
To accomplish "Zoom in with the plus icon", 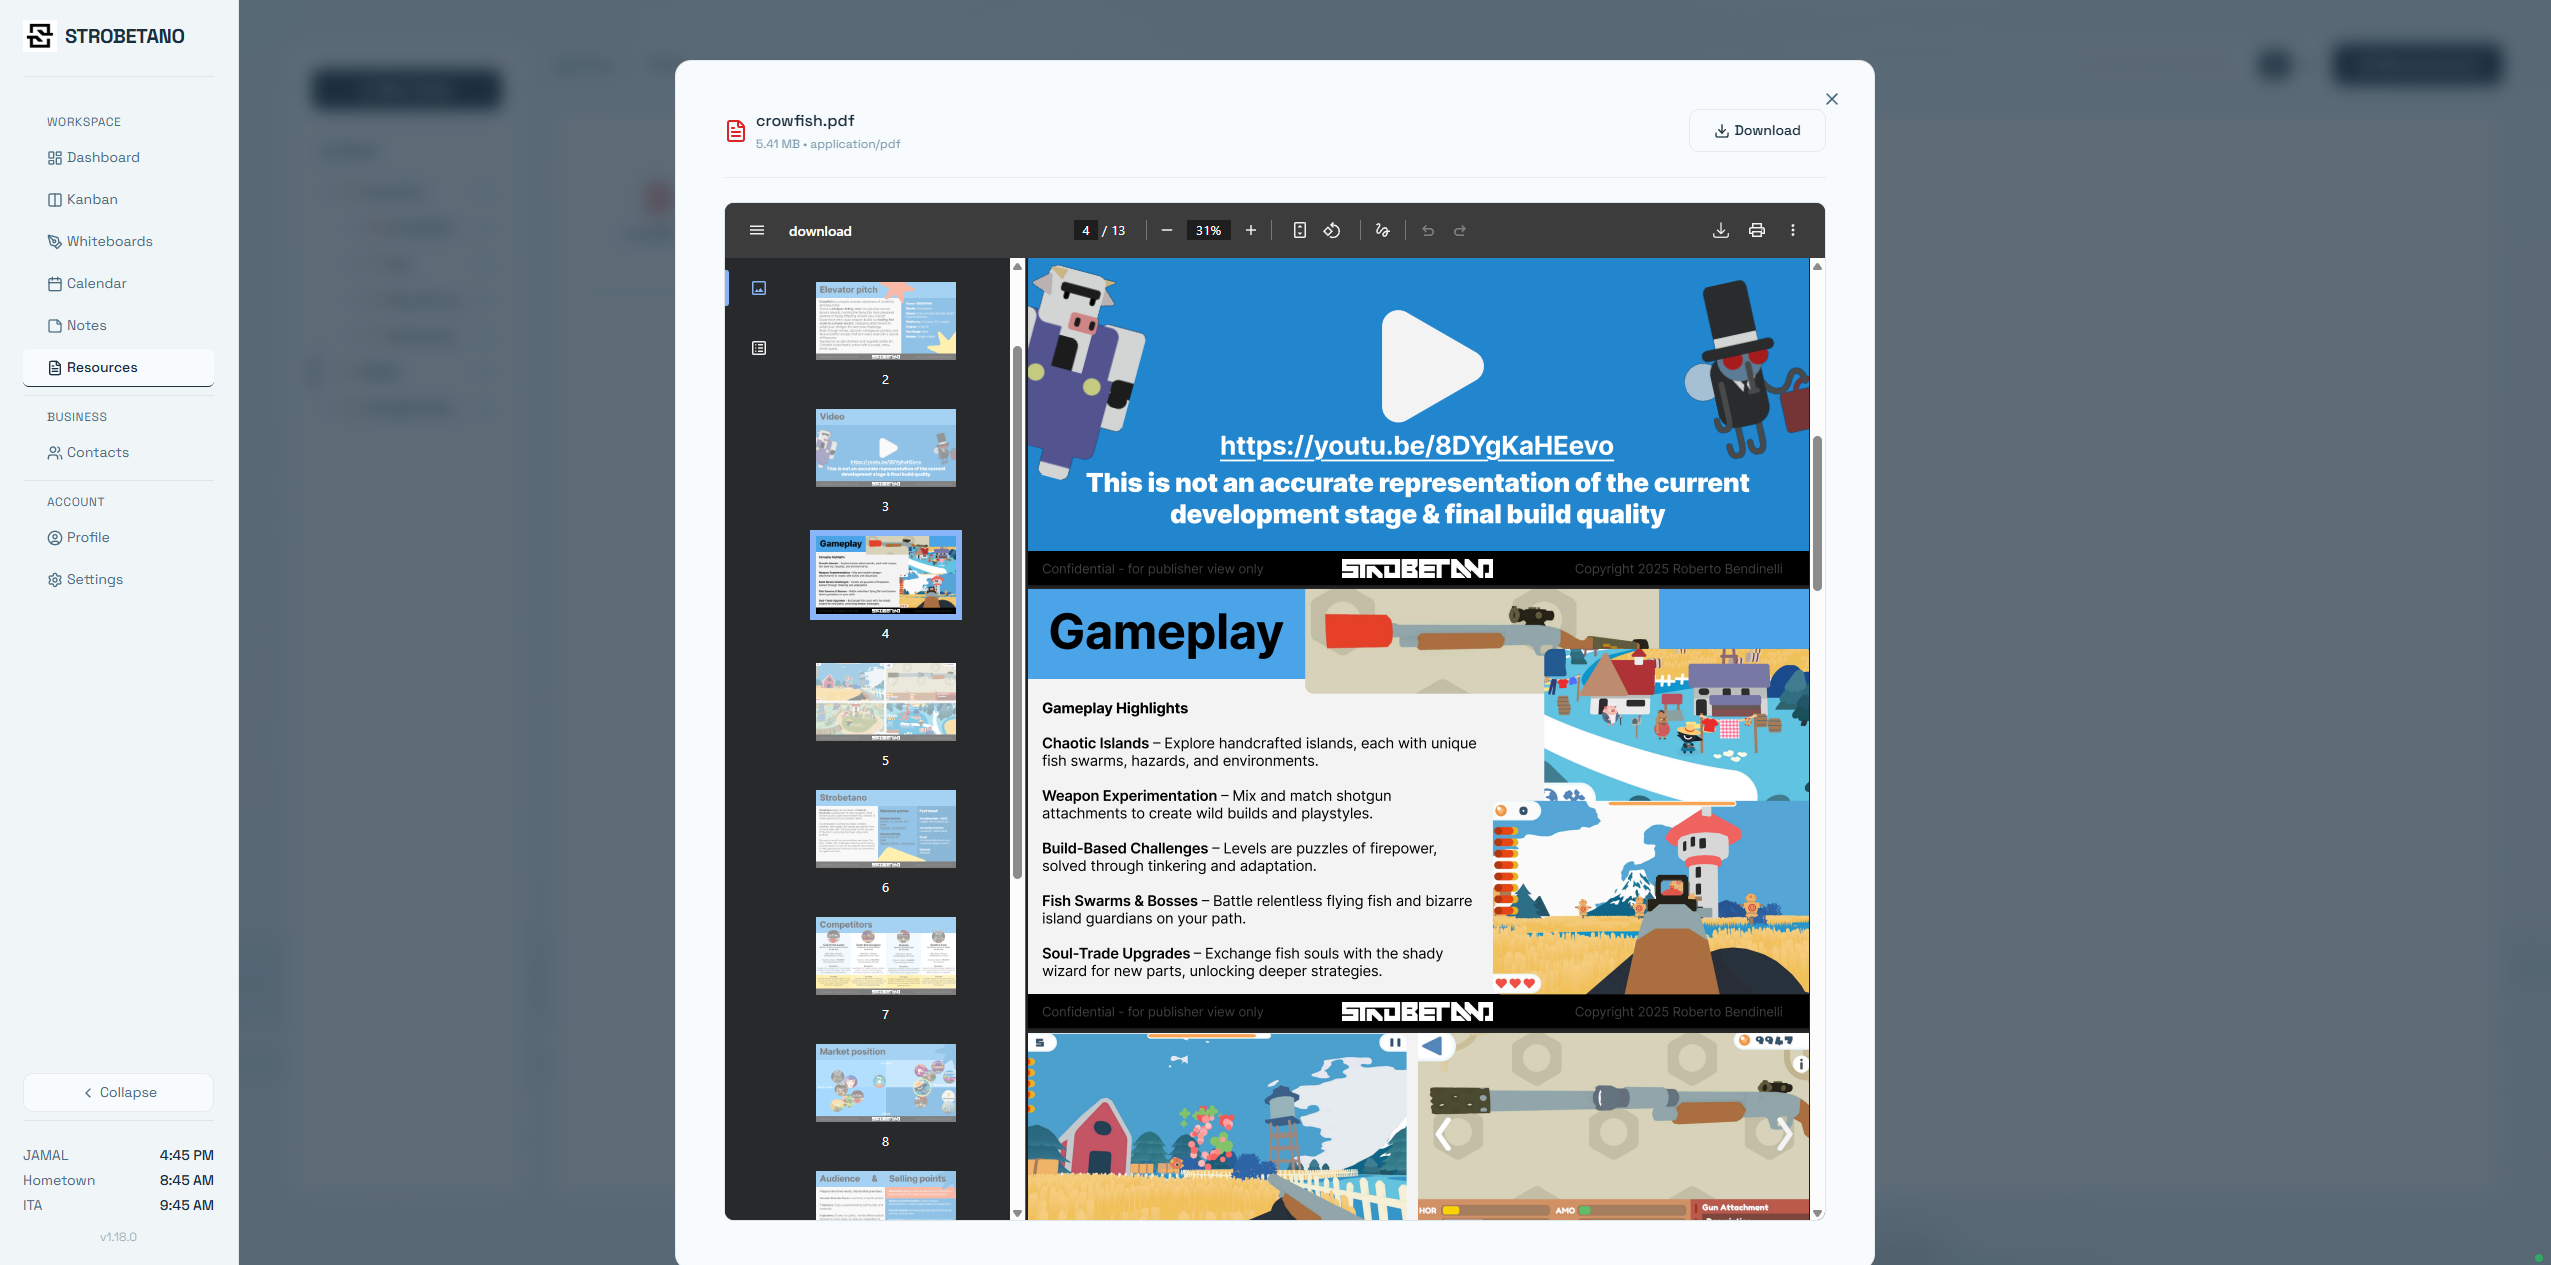I will 1250,230.
